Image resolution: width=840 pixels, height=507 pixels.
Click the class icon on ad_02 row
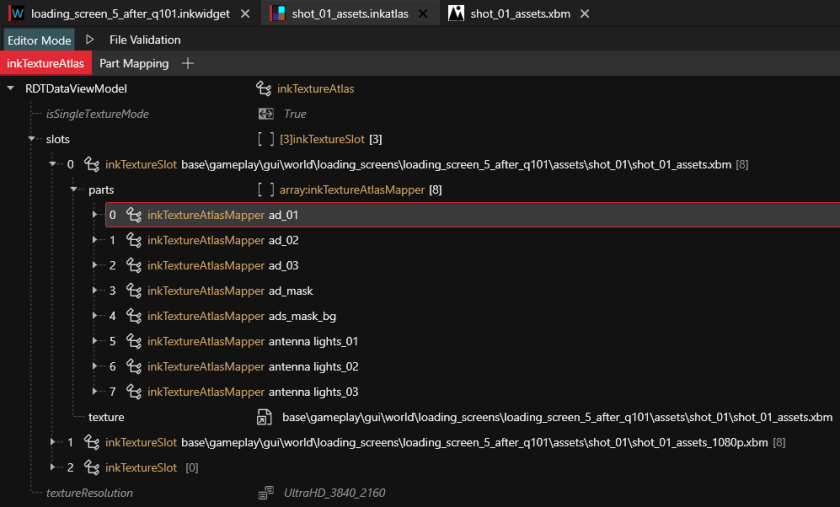(134, 240)
